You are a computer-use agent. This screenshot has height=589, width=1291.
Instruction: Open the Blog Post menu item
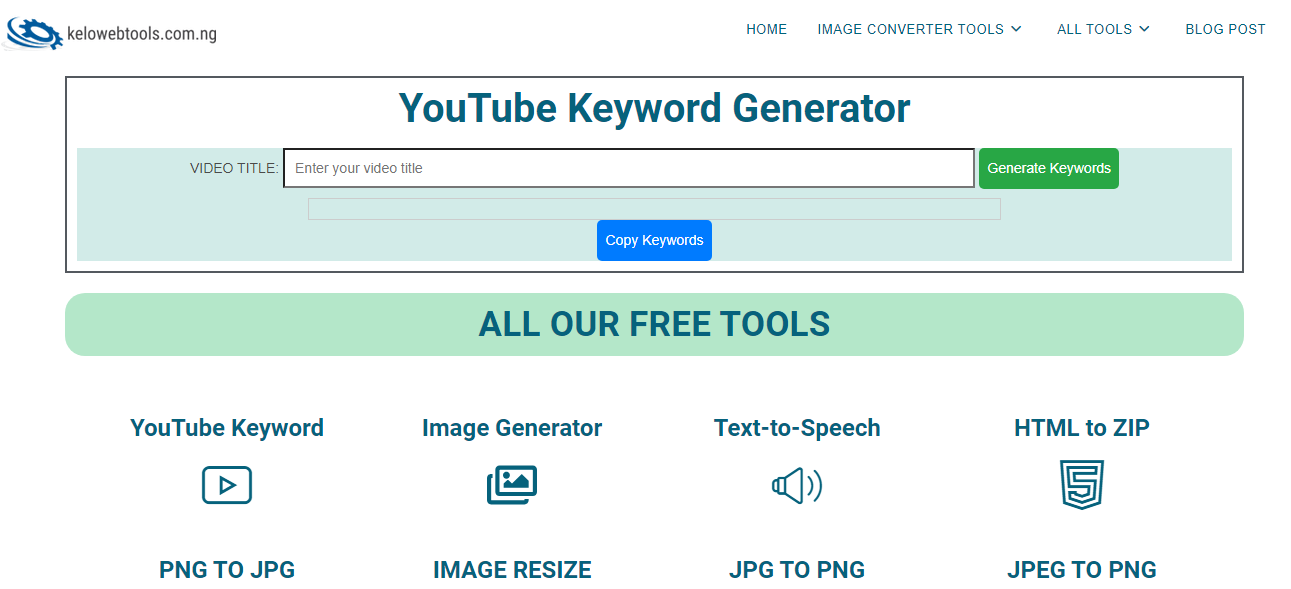pos(1226,29)
